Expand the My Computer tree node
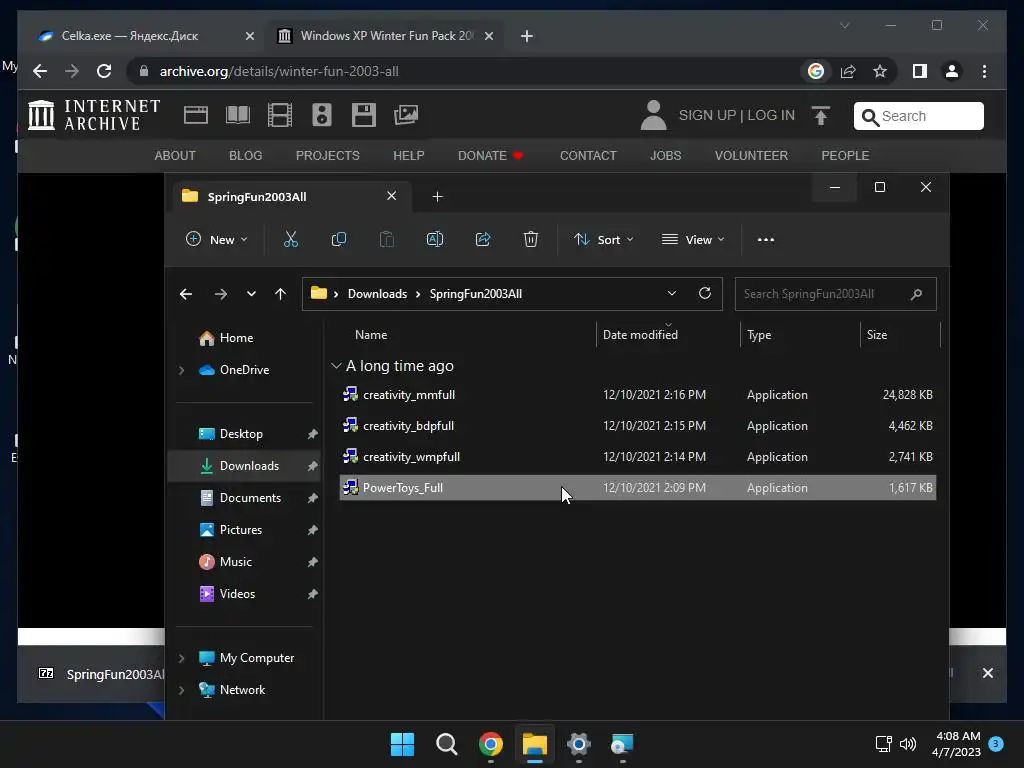Screen dimensions: 1024x768 (182, 658)
